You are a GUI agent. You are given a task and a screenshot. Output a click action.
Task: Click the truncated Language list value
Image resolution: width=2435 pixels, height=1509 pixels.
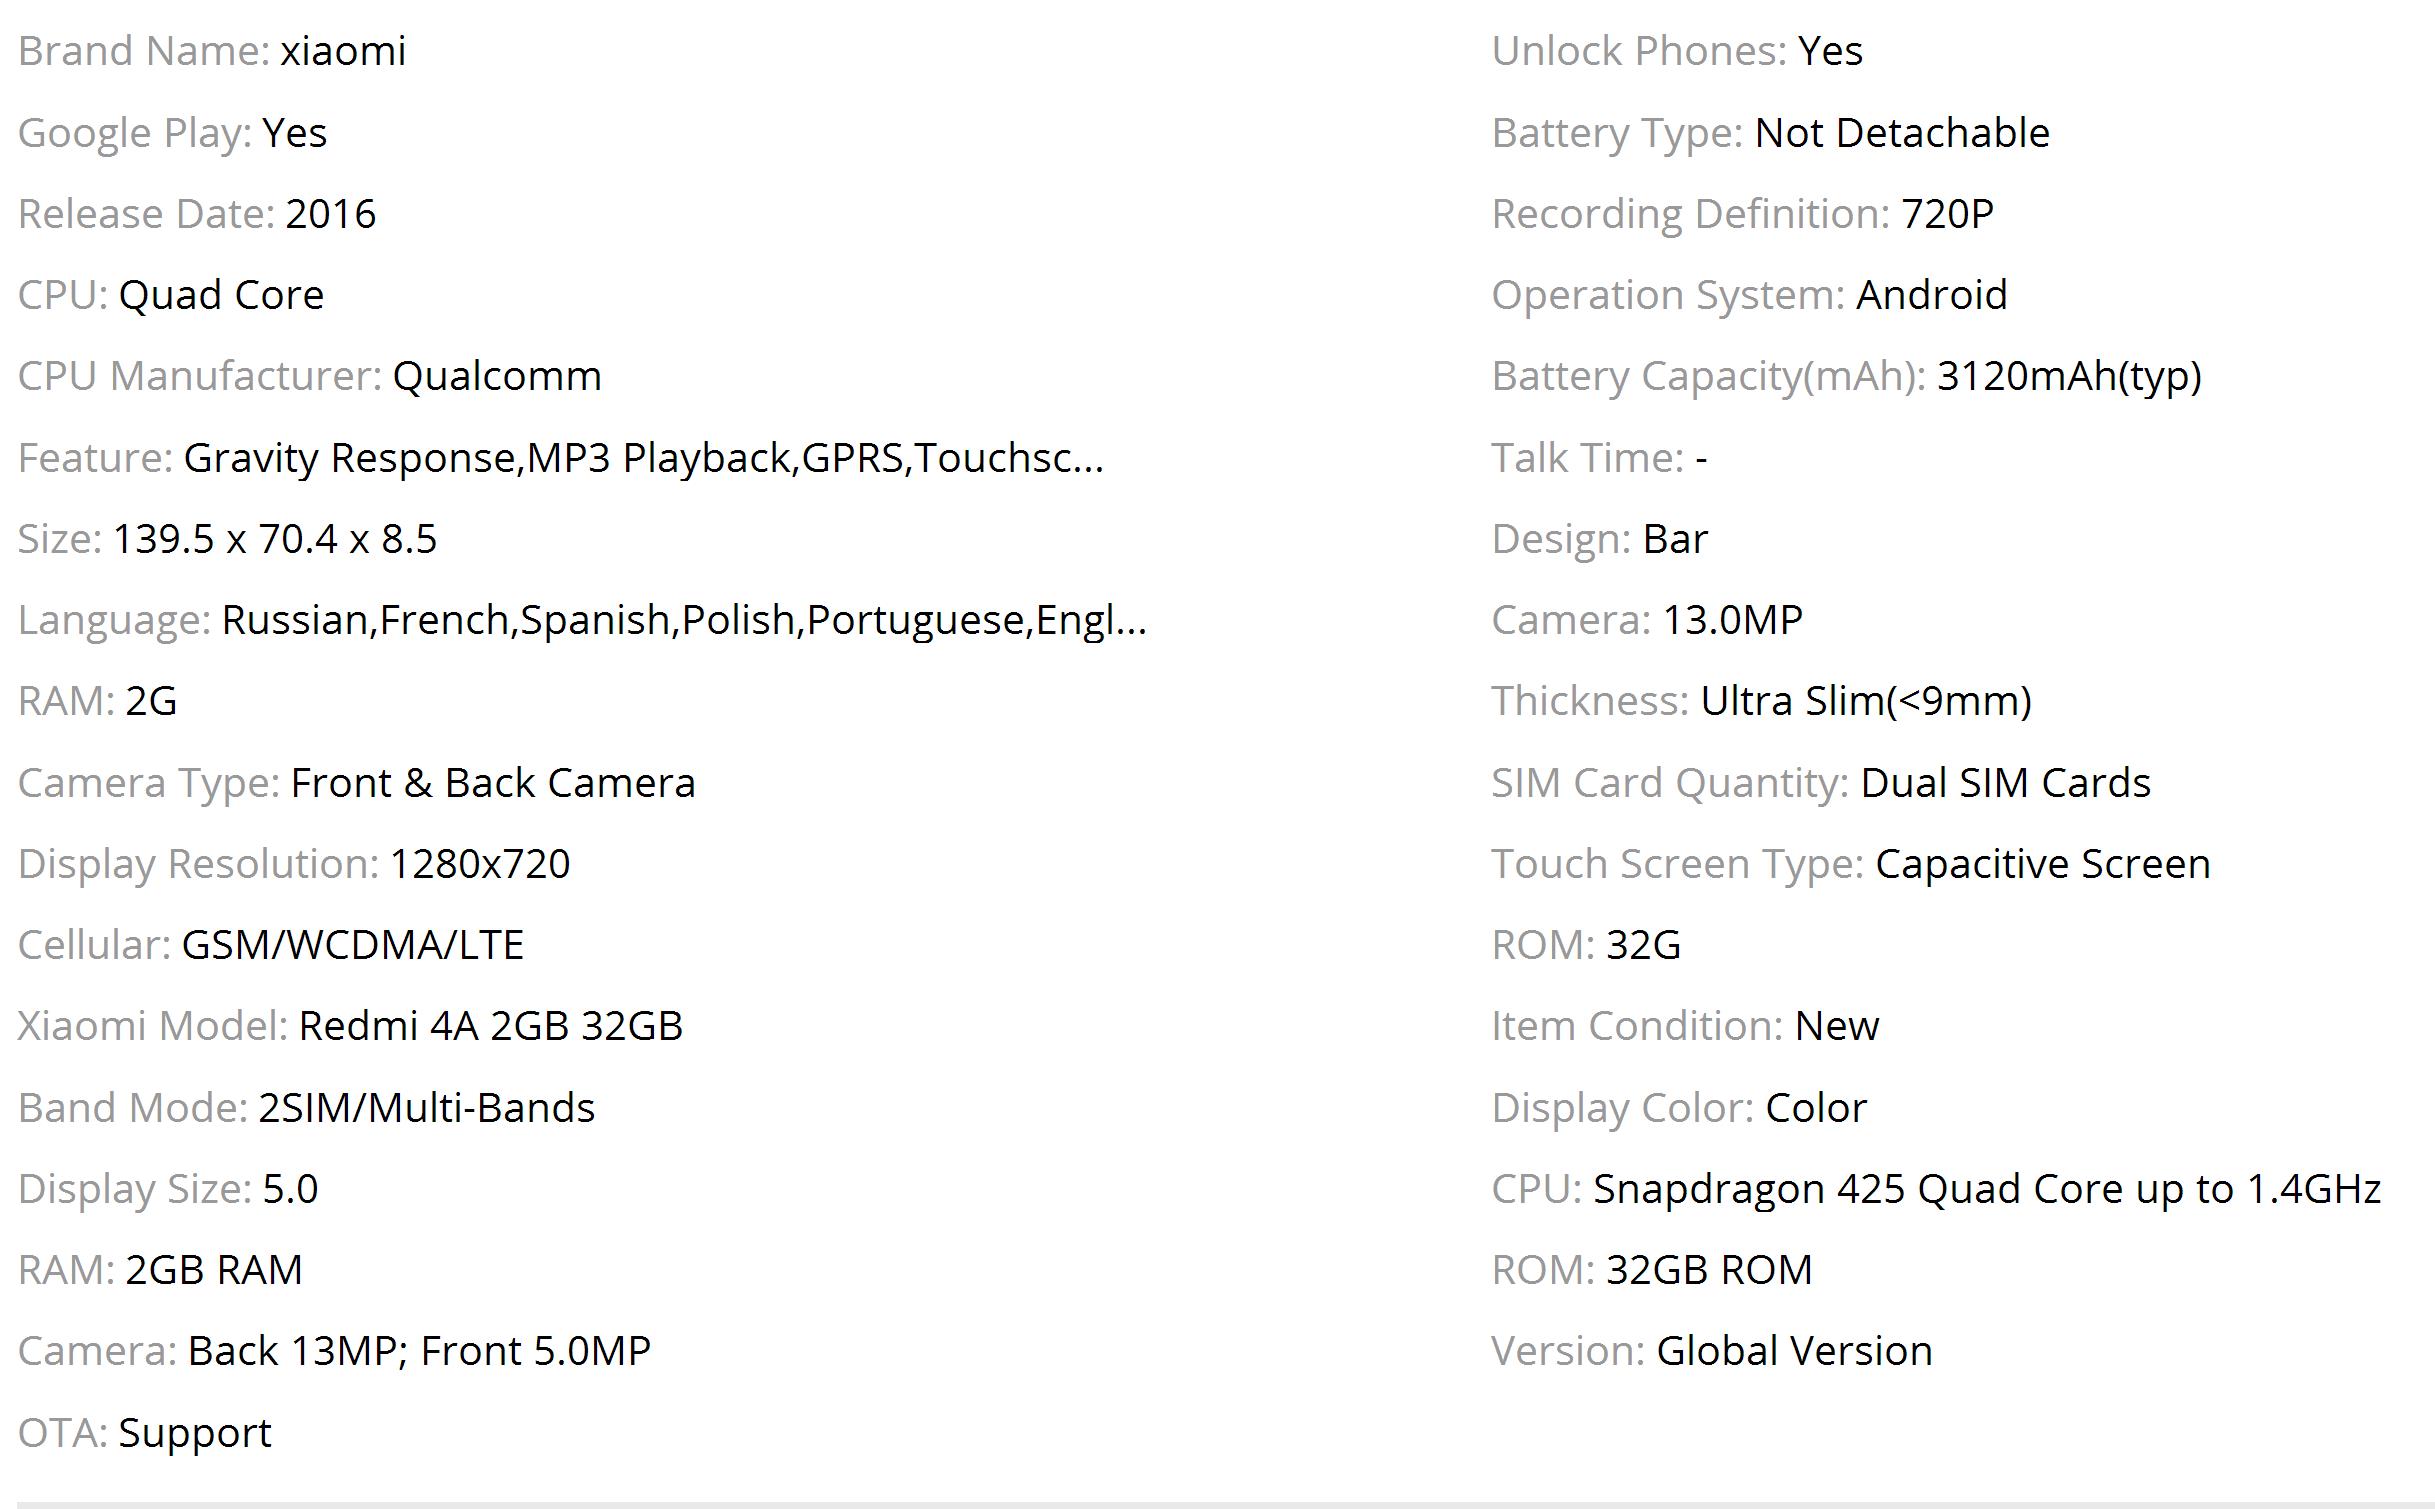tap(684, 620)
